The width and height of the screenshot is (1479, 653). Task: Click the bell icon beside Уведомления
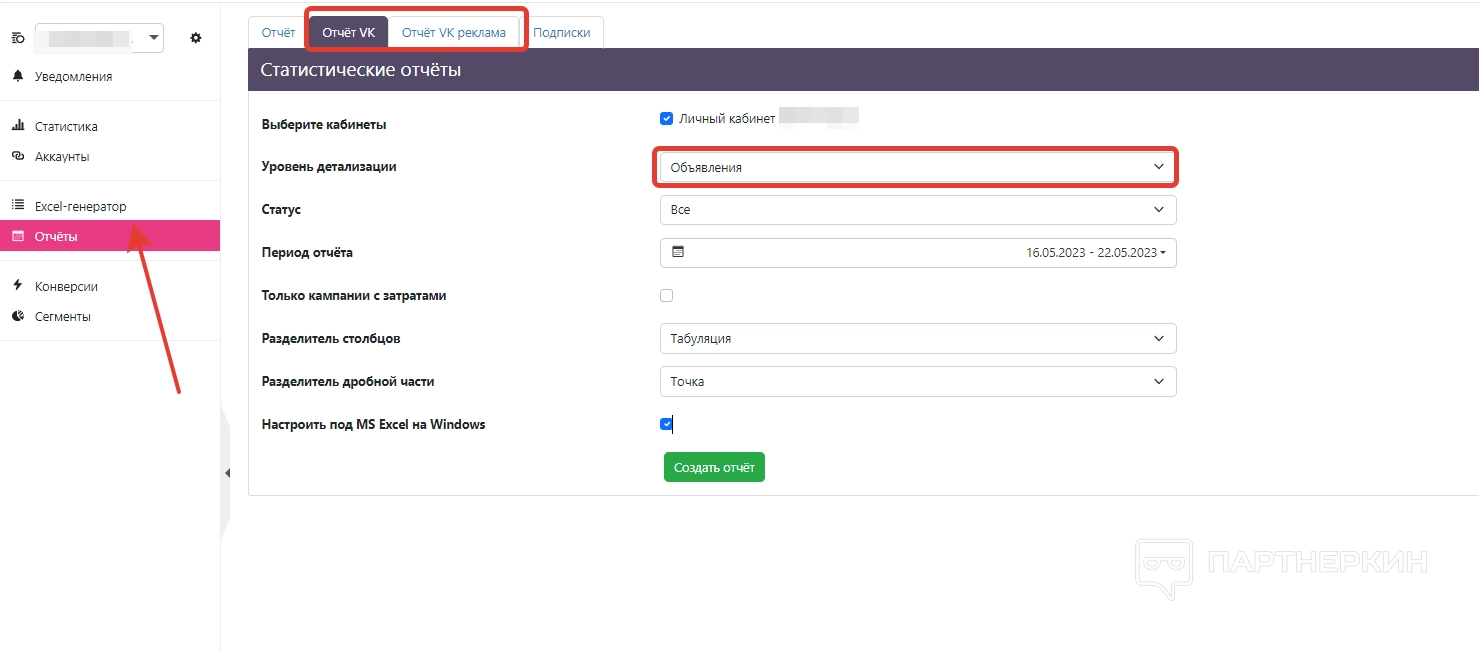point(18,76)
